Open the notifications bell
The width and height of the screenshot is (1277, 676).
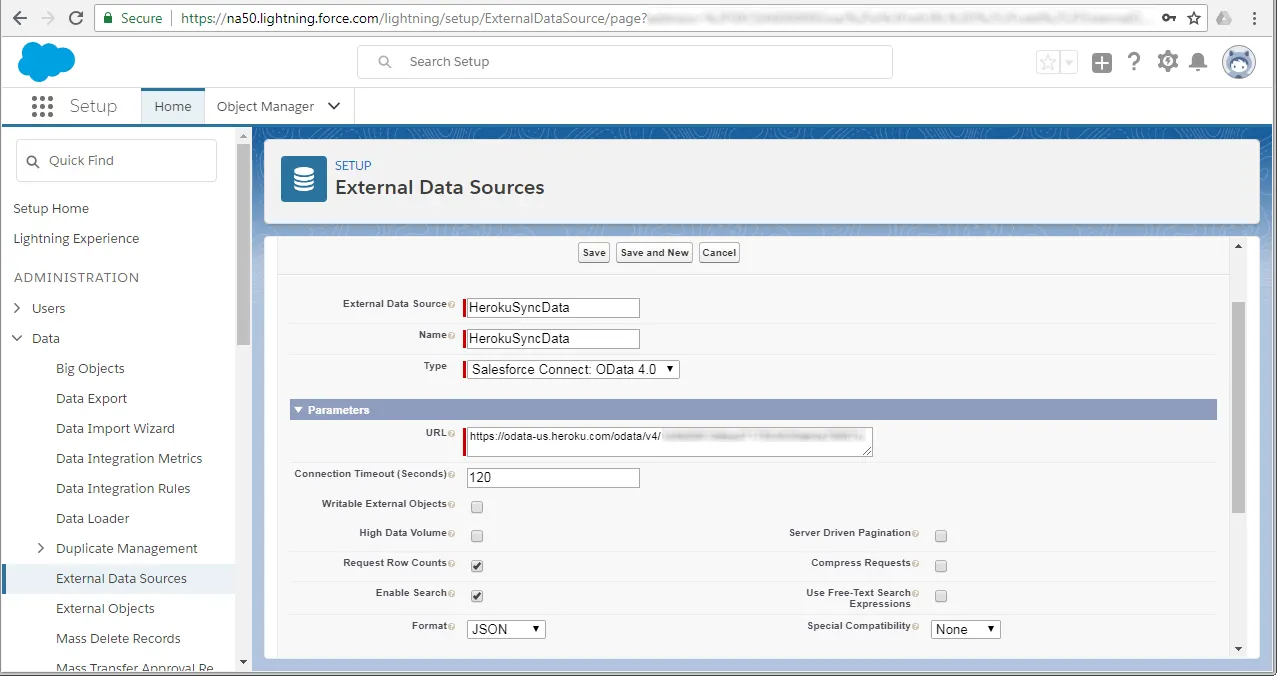point(1199,62)
